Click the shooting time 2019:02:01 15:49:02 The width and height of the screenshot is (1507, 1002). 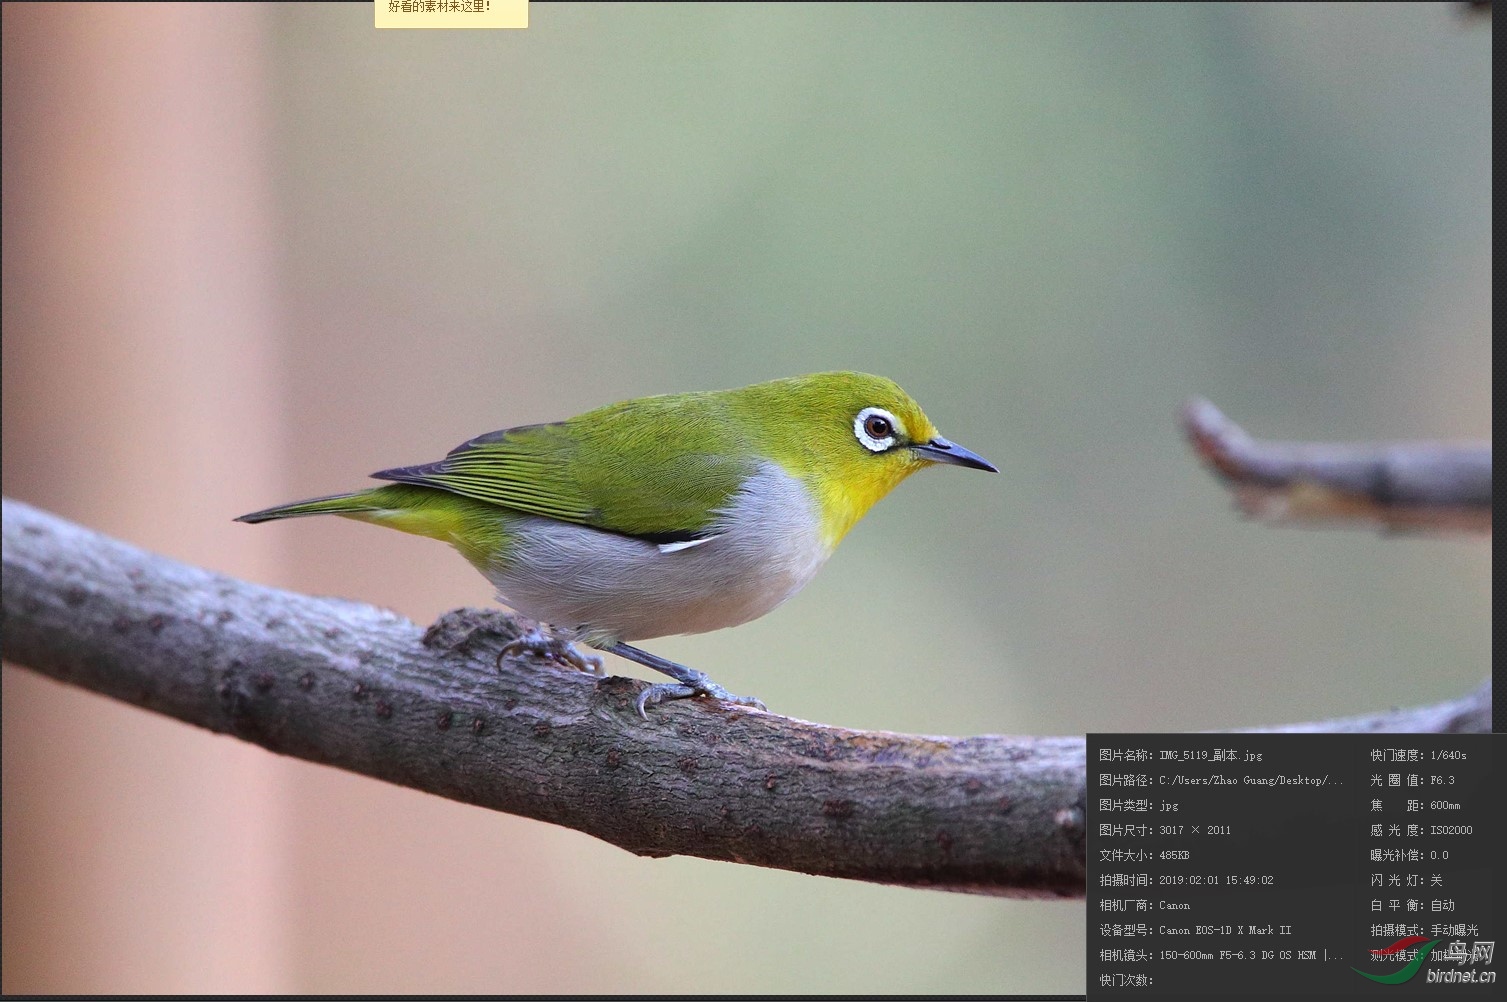pos(1216,880)
